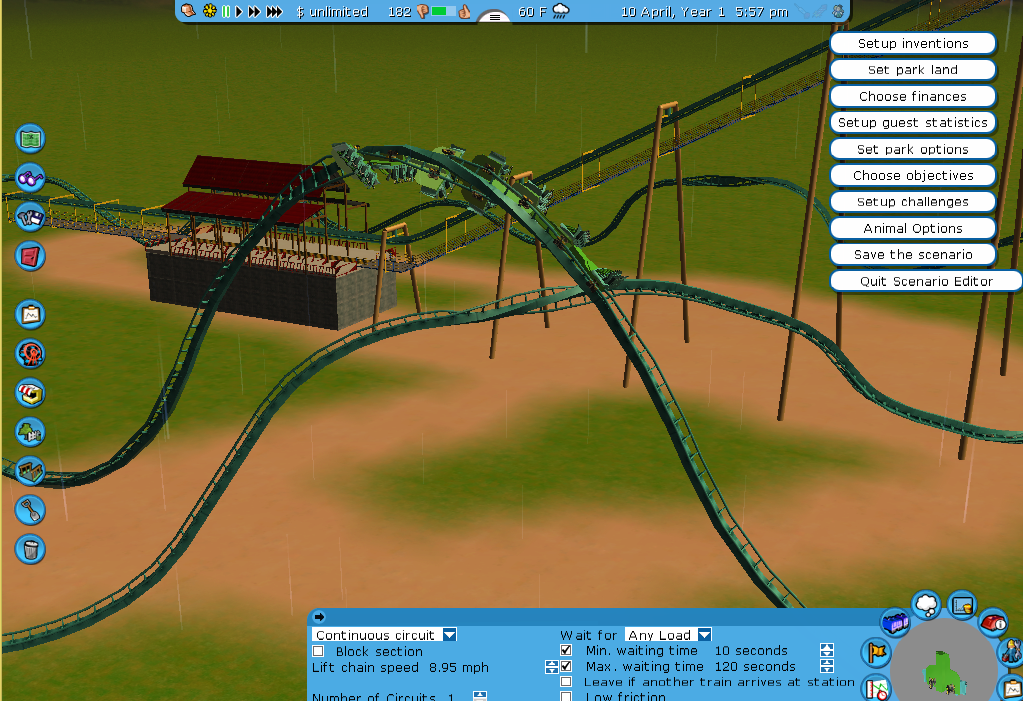Open the park map icon

31,139
